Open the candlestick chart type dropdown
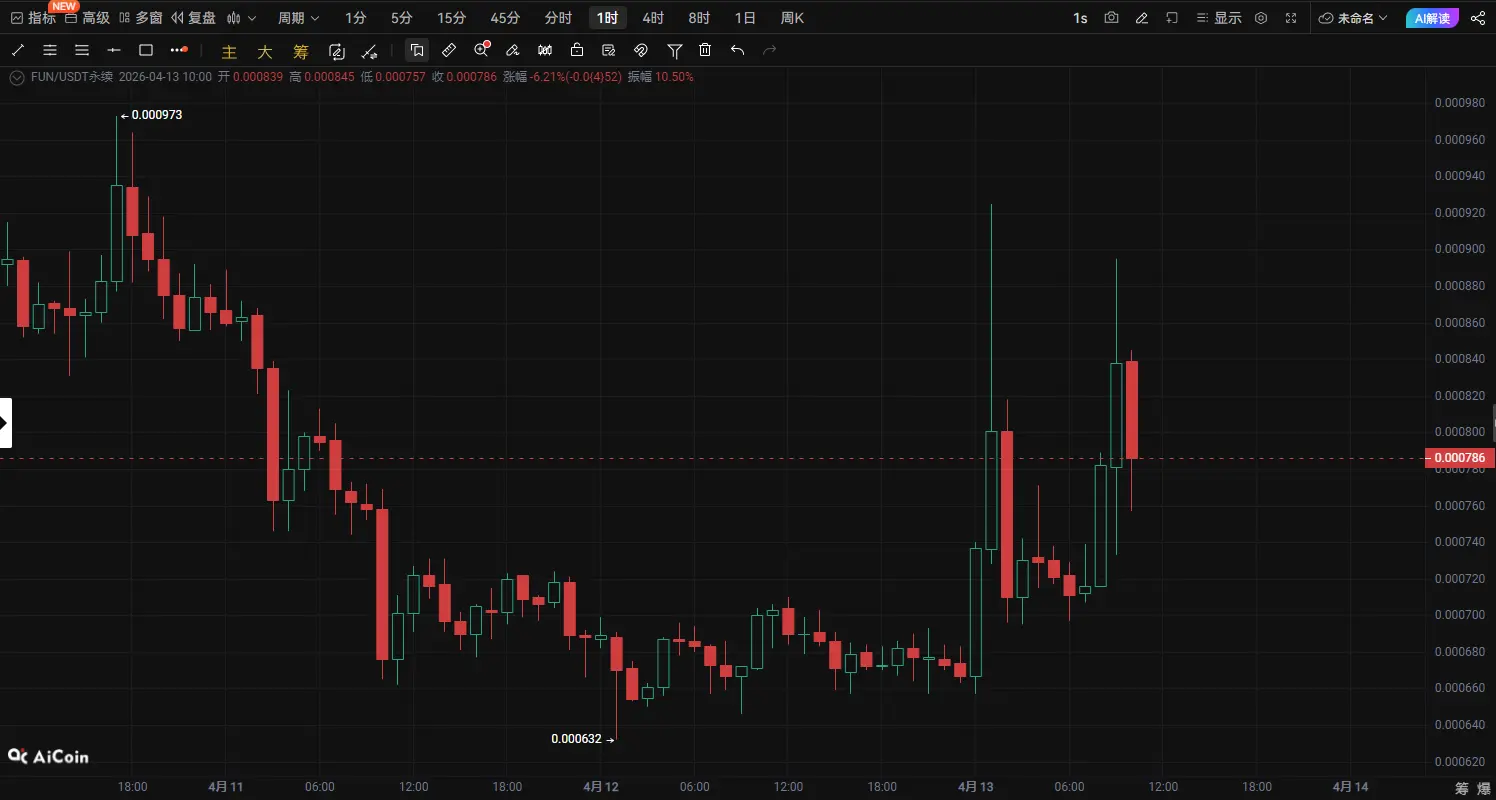 click(241, 18)
